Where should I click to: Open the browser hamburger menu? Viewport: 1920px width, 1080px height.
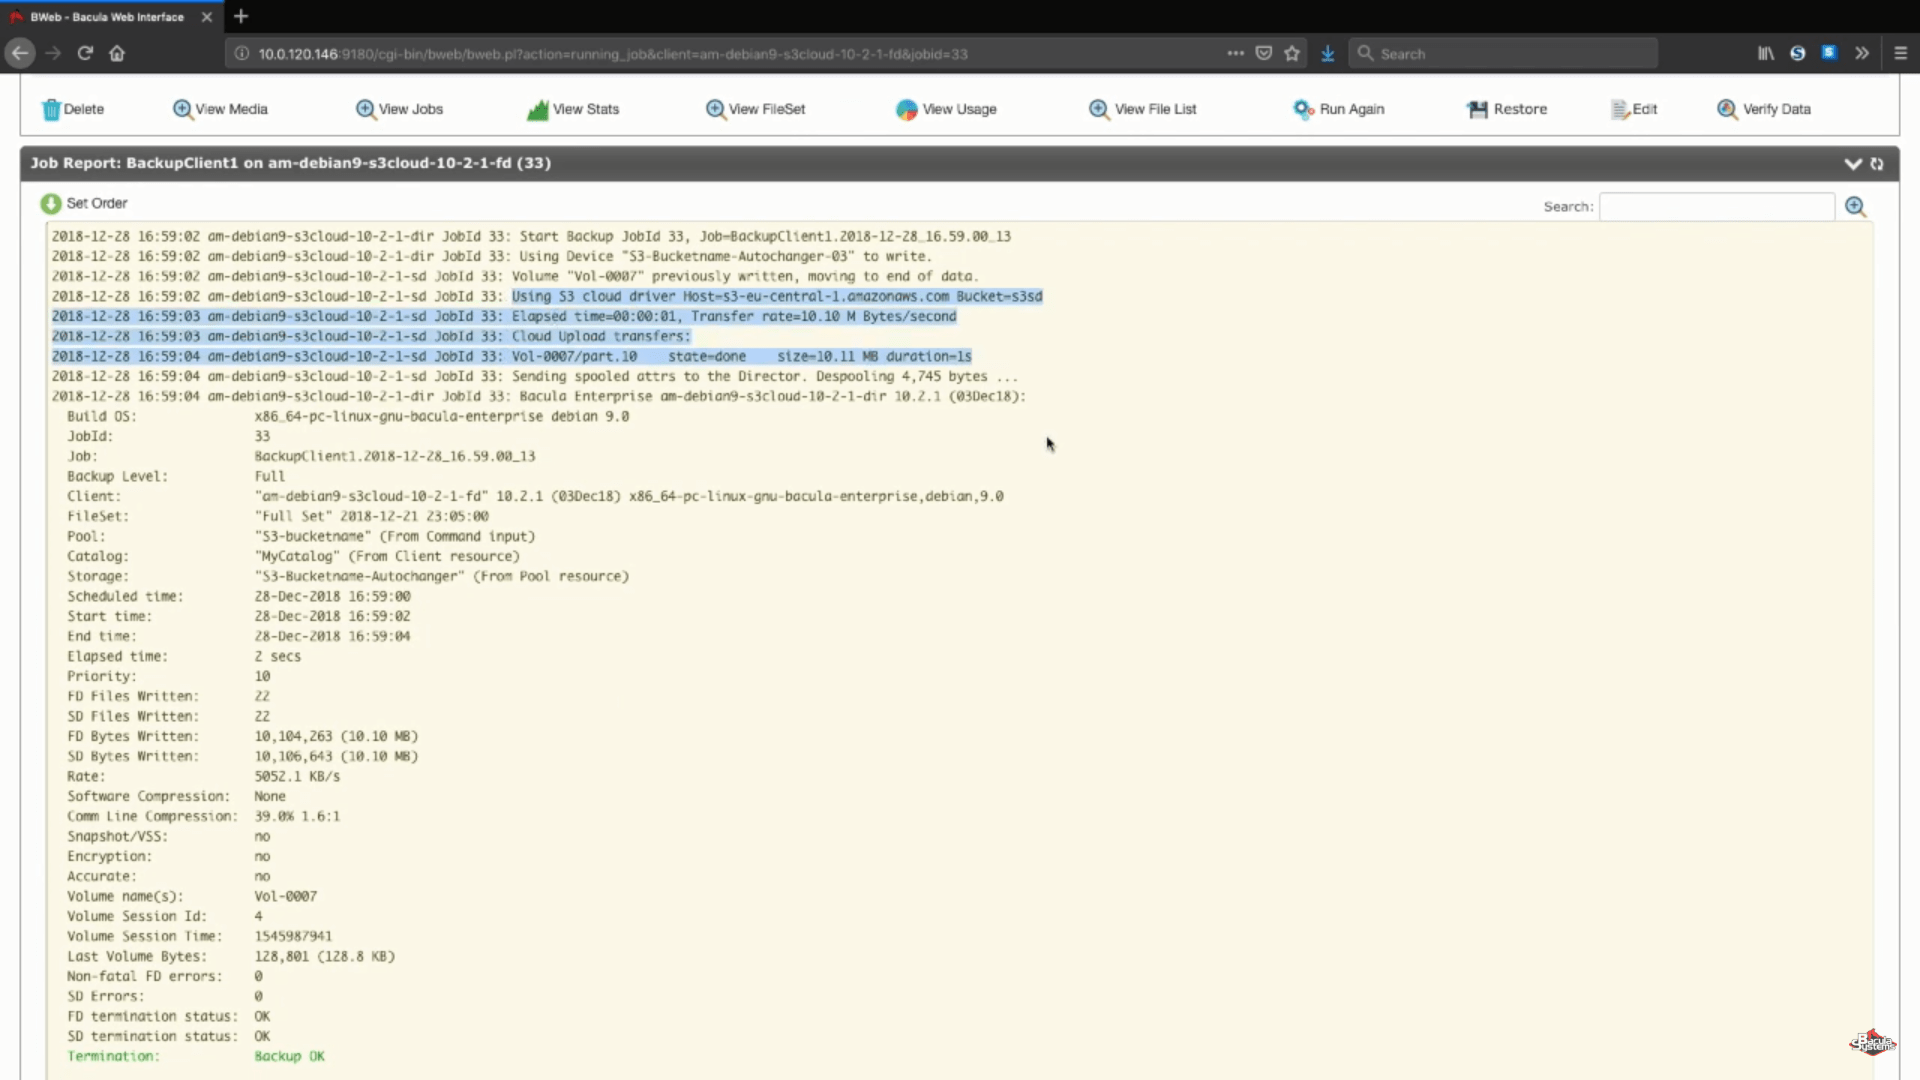point(1901,53)
